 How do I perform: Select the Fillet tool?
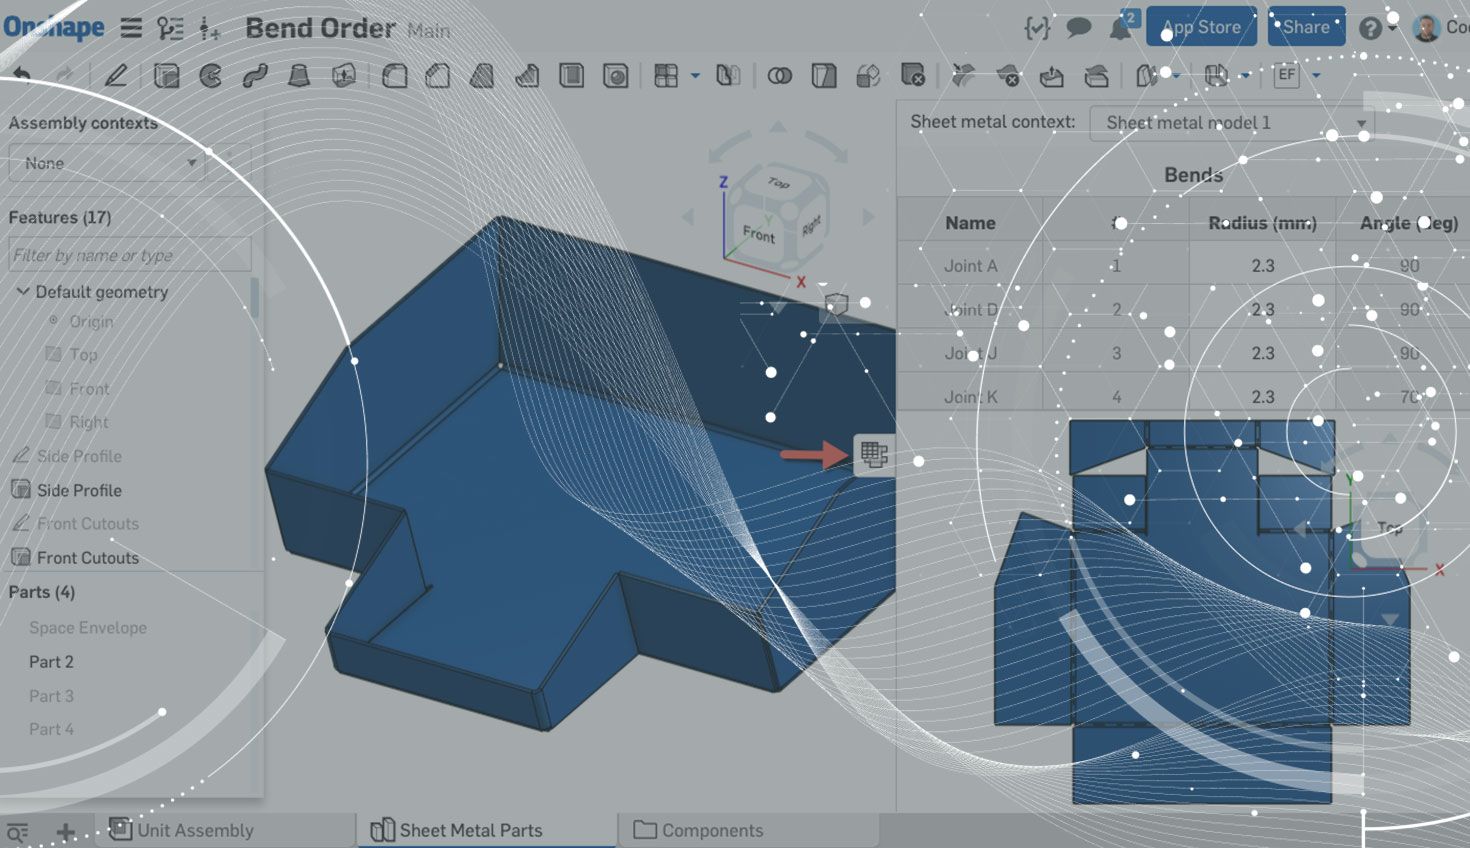pos(395,76)
